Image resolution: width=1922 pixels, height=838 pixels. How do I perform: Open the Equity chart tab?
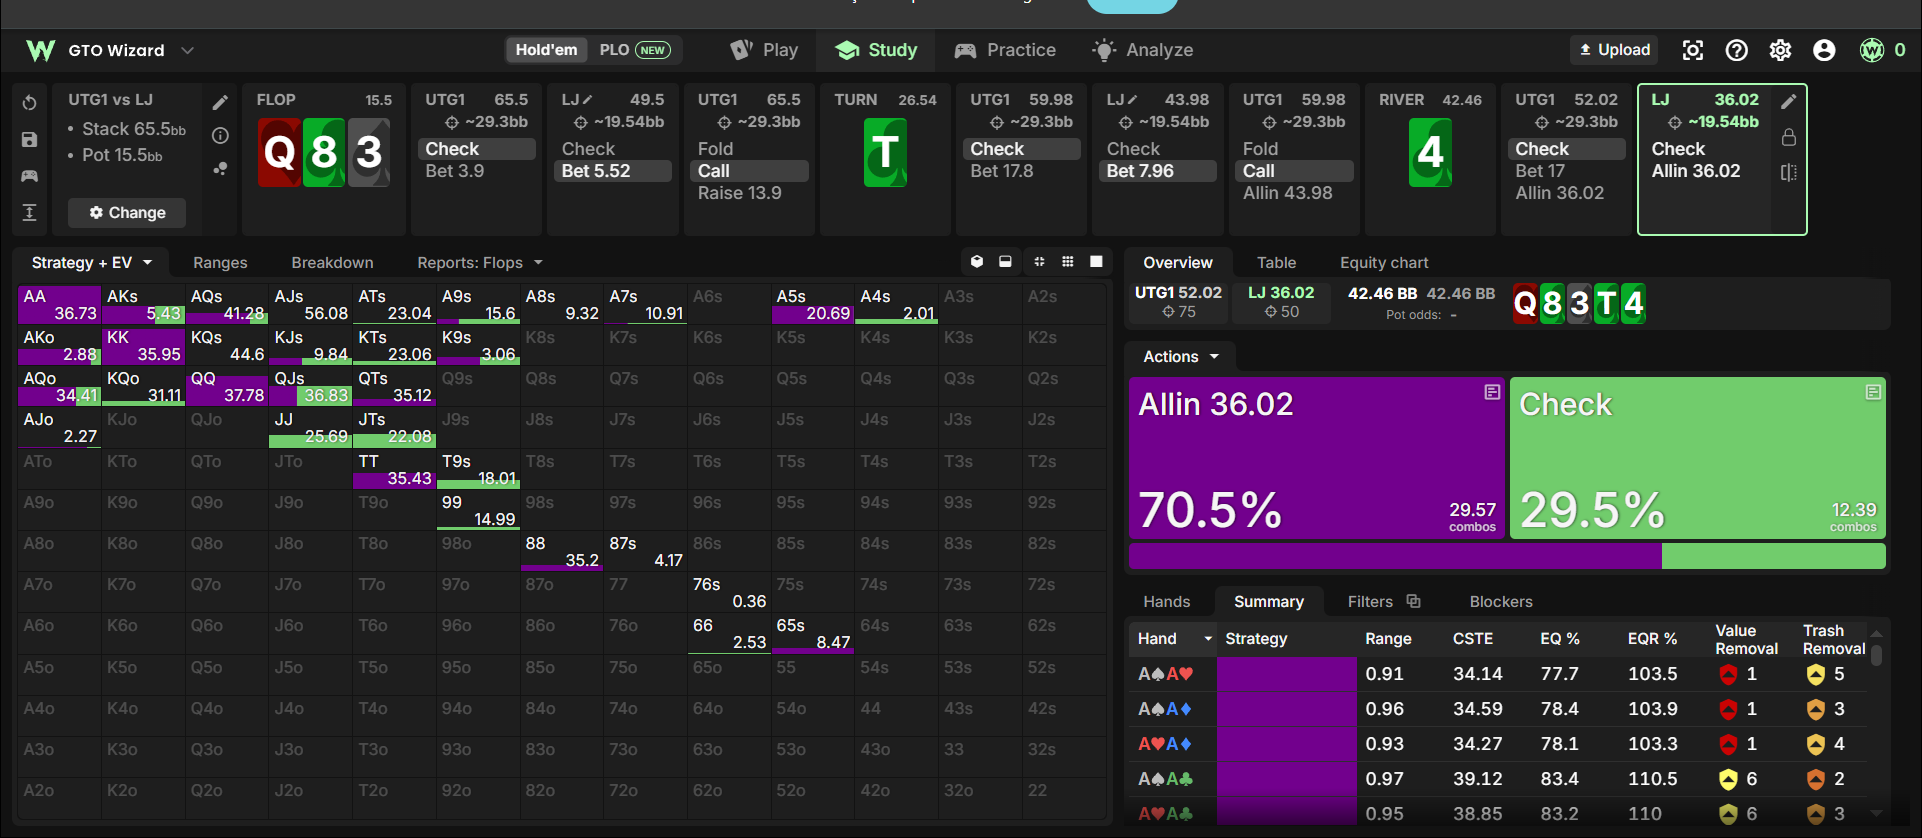click(1384, 262)
